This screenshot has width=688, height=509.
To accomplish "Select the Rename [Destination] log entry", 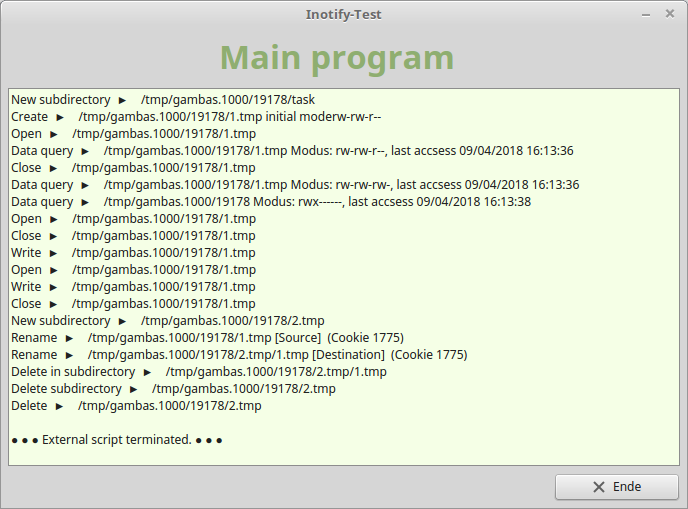I will tap(238, 355).
